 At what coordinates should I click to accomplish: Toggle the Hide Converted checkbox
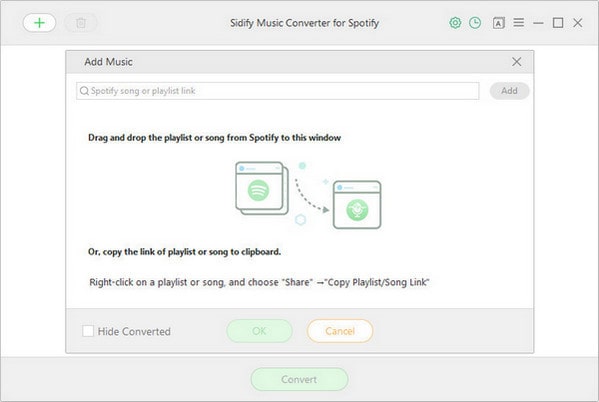88,331
